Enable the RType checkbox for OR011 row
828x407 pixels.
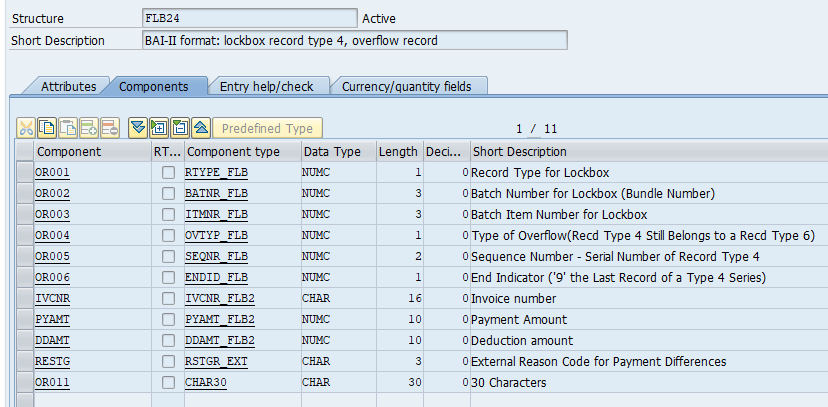(x=168, y=383)
